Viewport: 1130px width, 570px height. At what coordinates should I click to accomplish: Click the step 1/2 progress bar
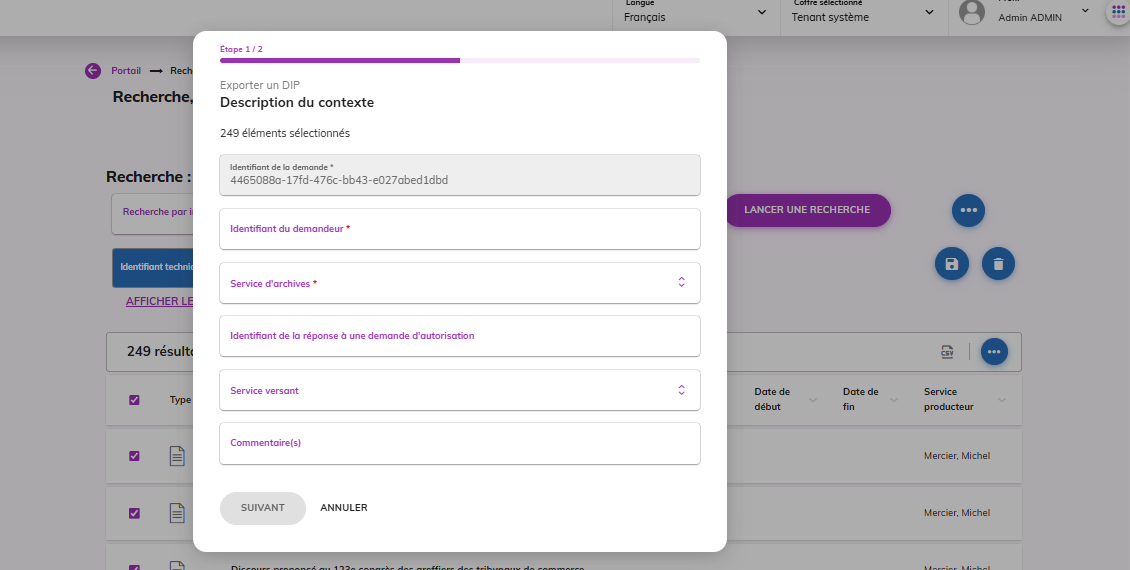(460, 61)
